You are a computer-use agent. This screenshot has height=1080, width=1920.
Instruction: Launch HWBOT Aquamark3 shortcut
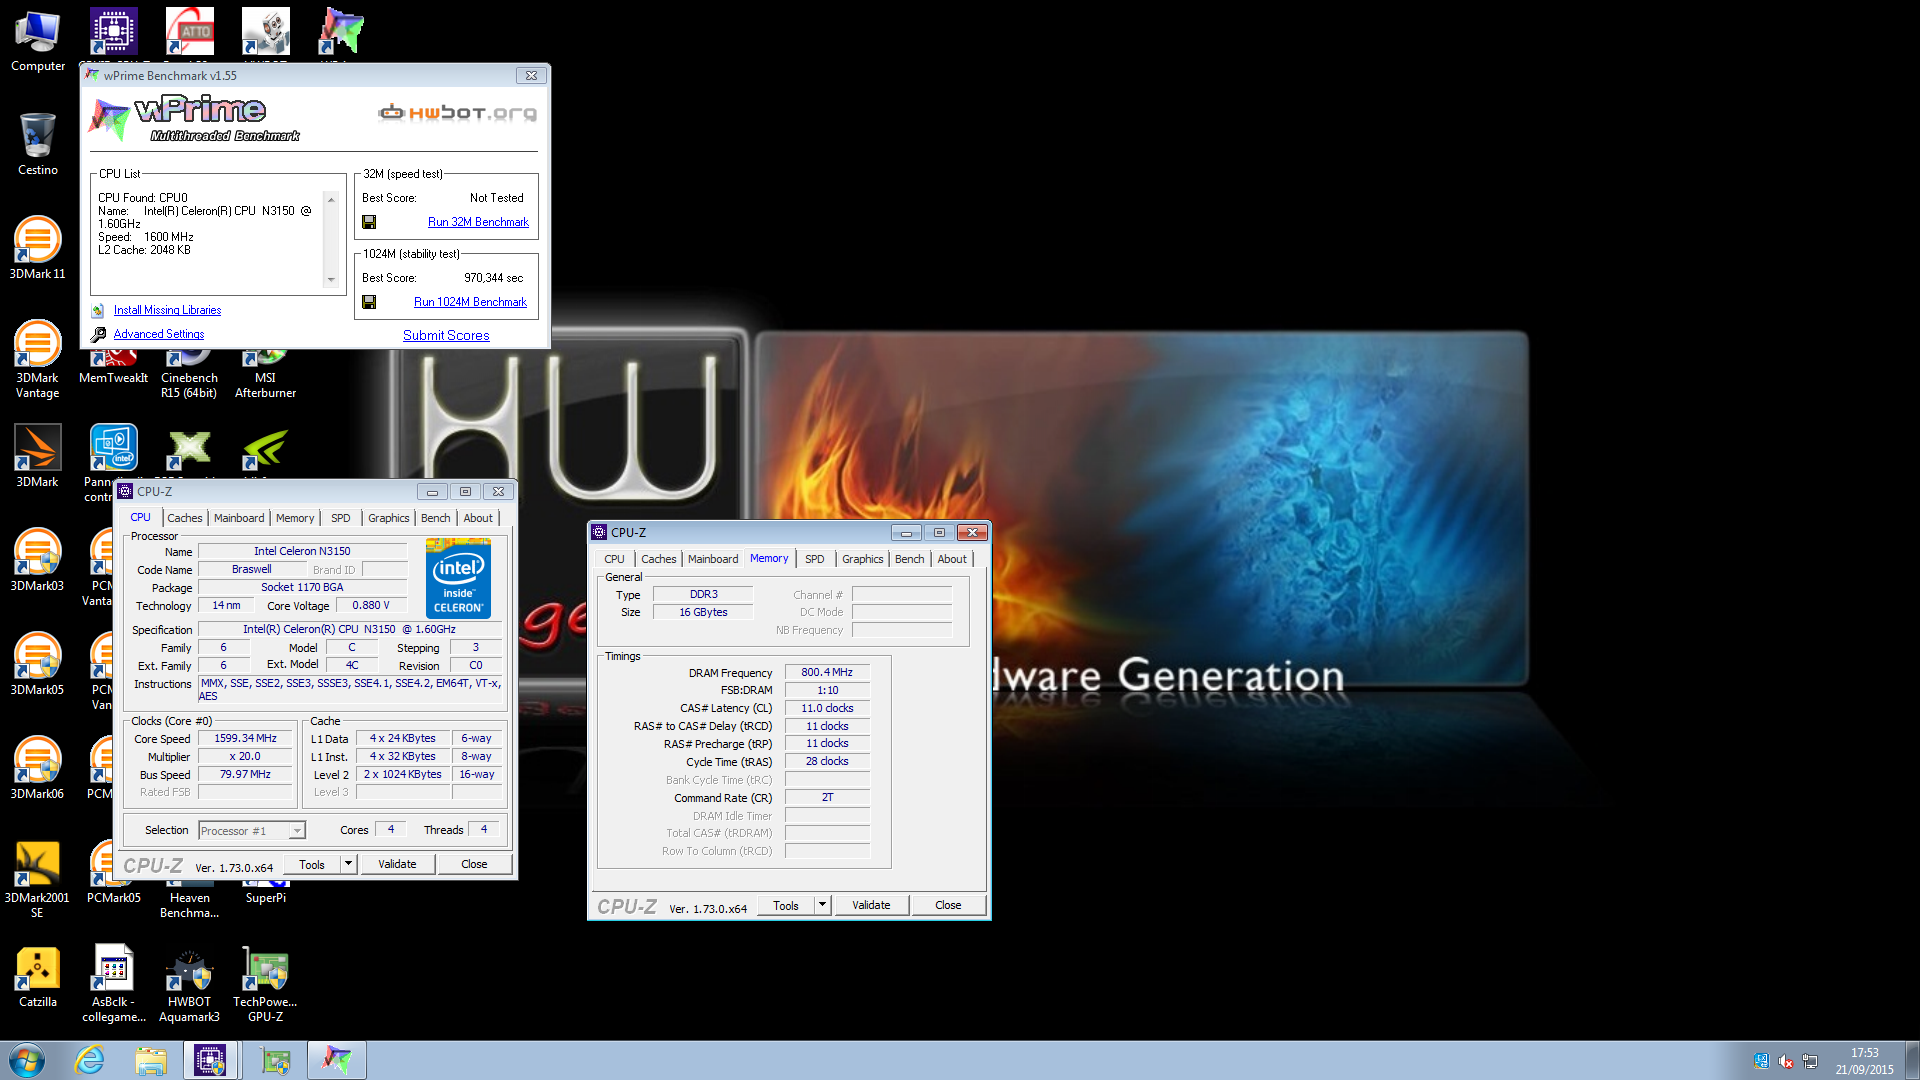click(x=190, y=984)
